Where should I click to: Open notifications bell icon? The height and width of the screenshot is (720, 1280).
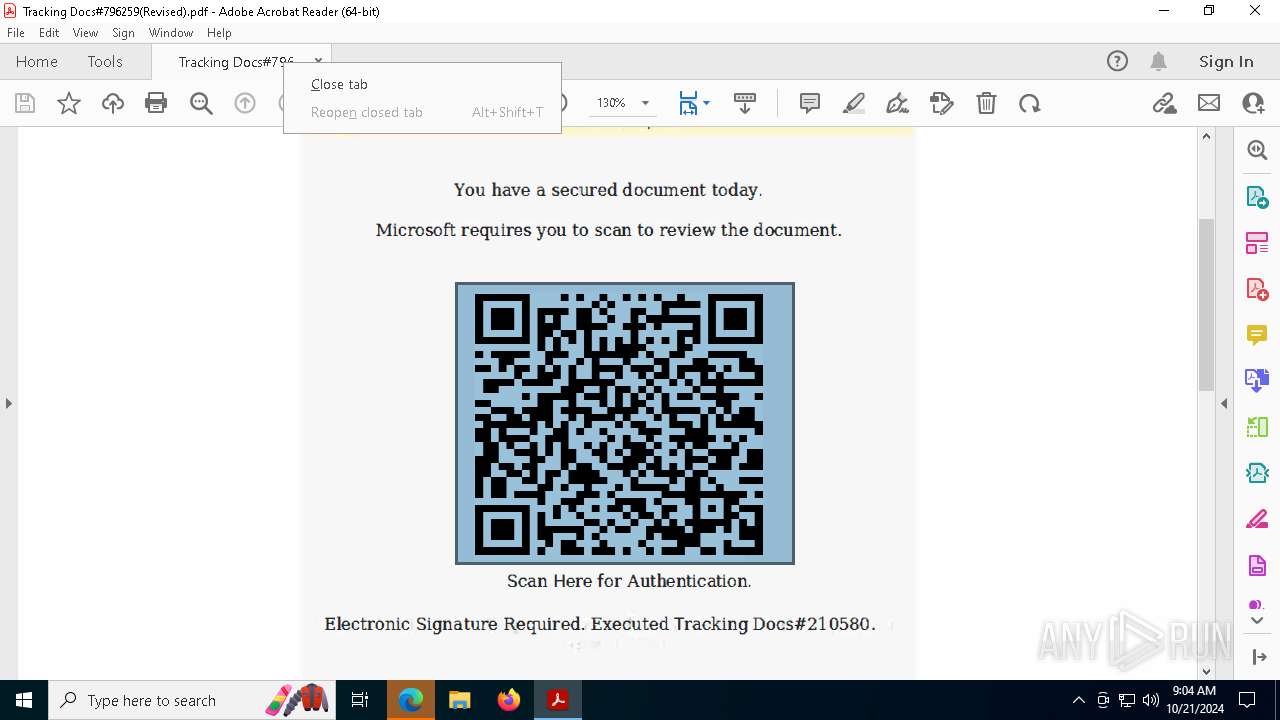(x=1158, y=61)
